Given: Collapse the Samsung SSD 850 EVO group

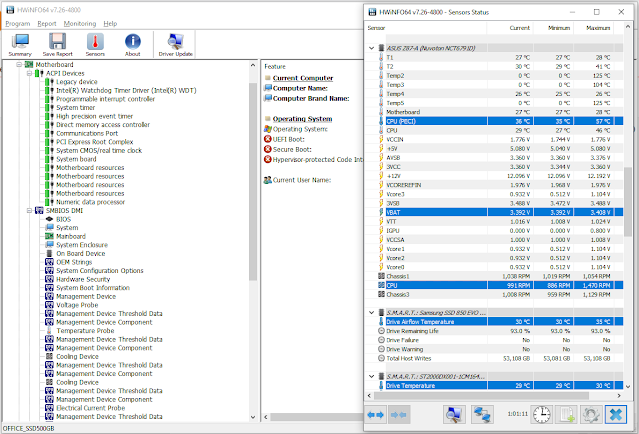Looking at the screenshot, I should pos(371,313).
